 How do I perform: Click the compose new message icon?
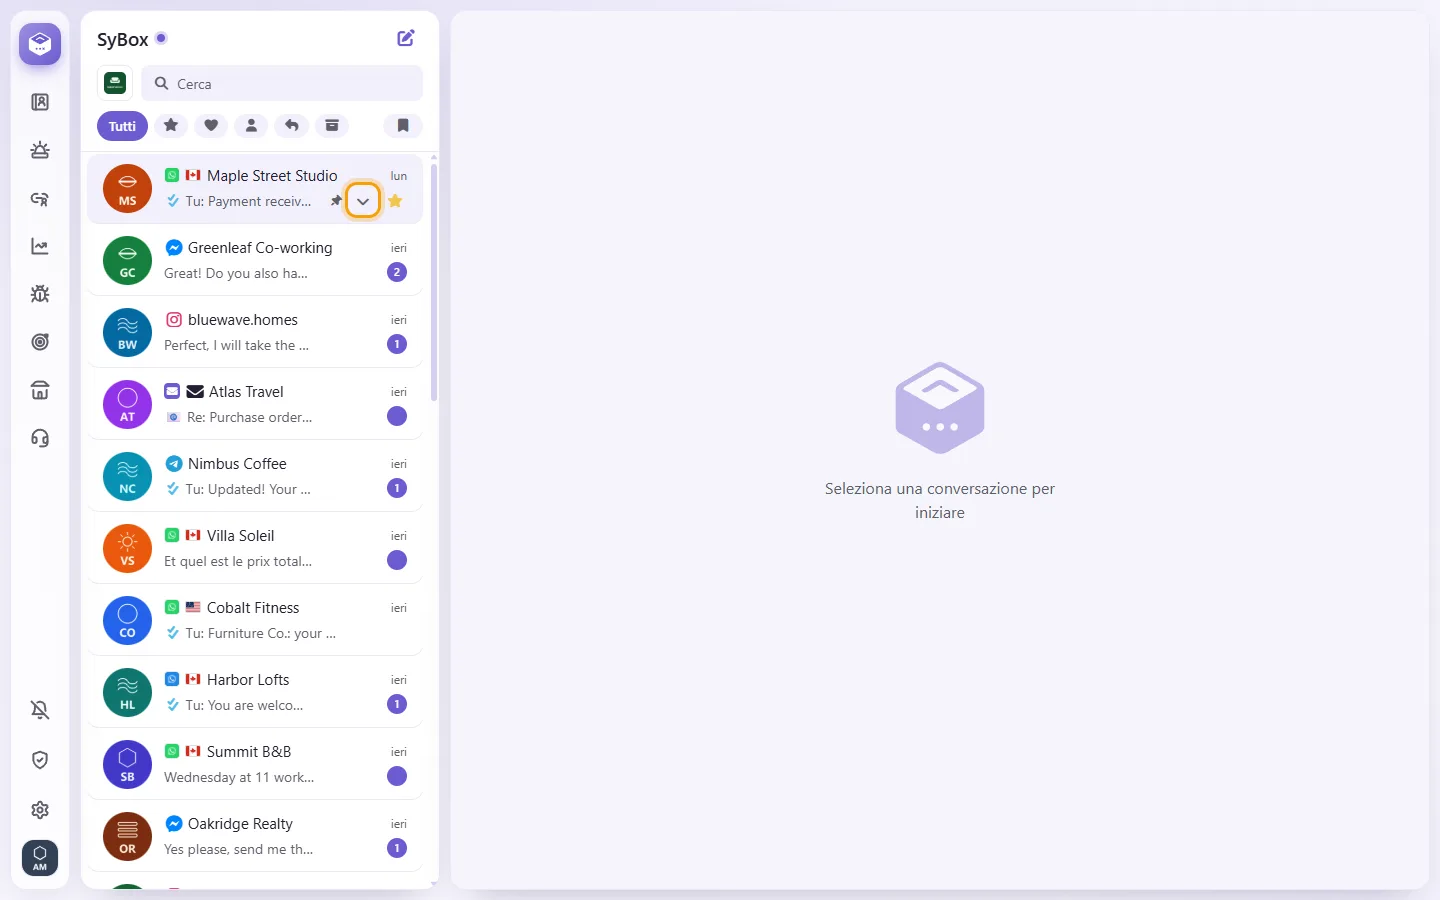point(406,38)
